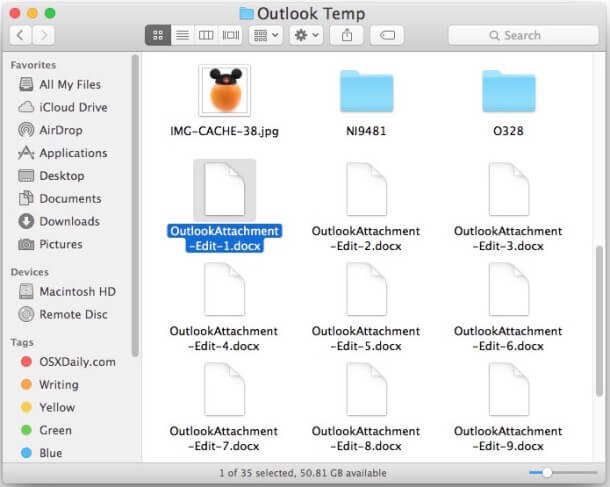Switch to column view

206,35
